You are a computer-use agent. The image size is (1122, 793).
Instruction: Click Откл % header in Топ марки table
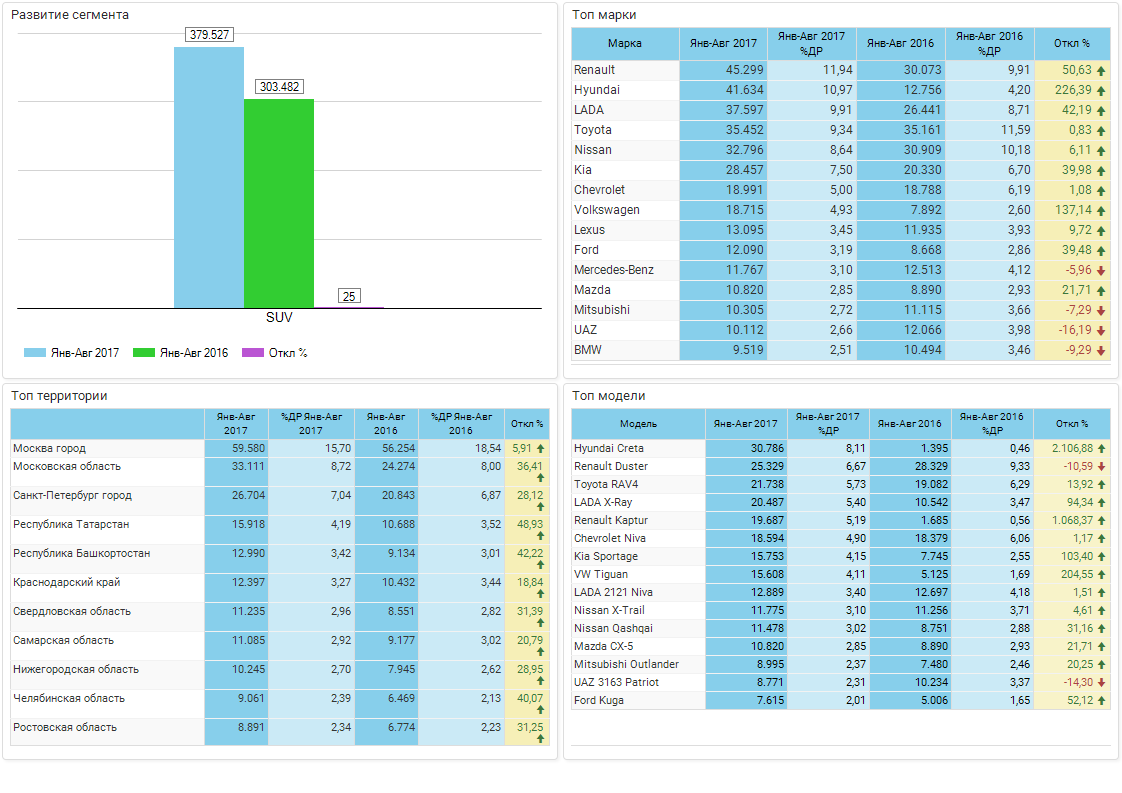[1072, 44]
